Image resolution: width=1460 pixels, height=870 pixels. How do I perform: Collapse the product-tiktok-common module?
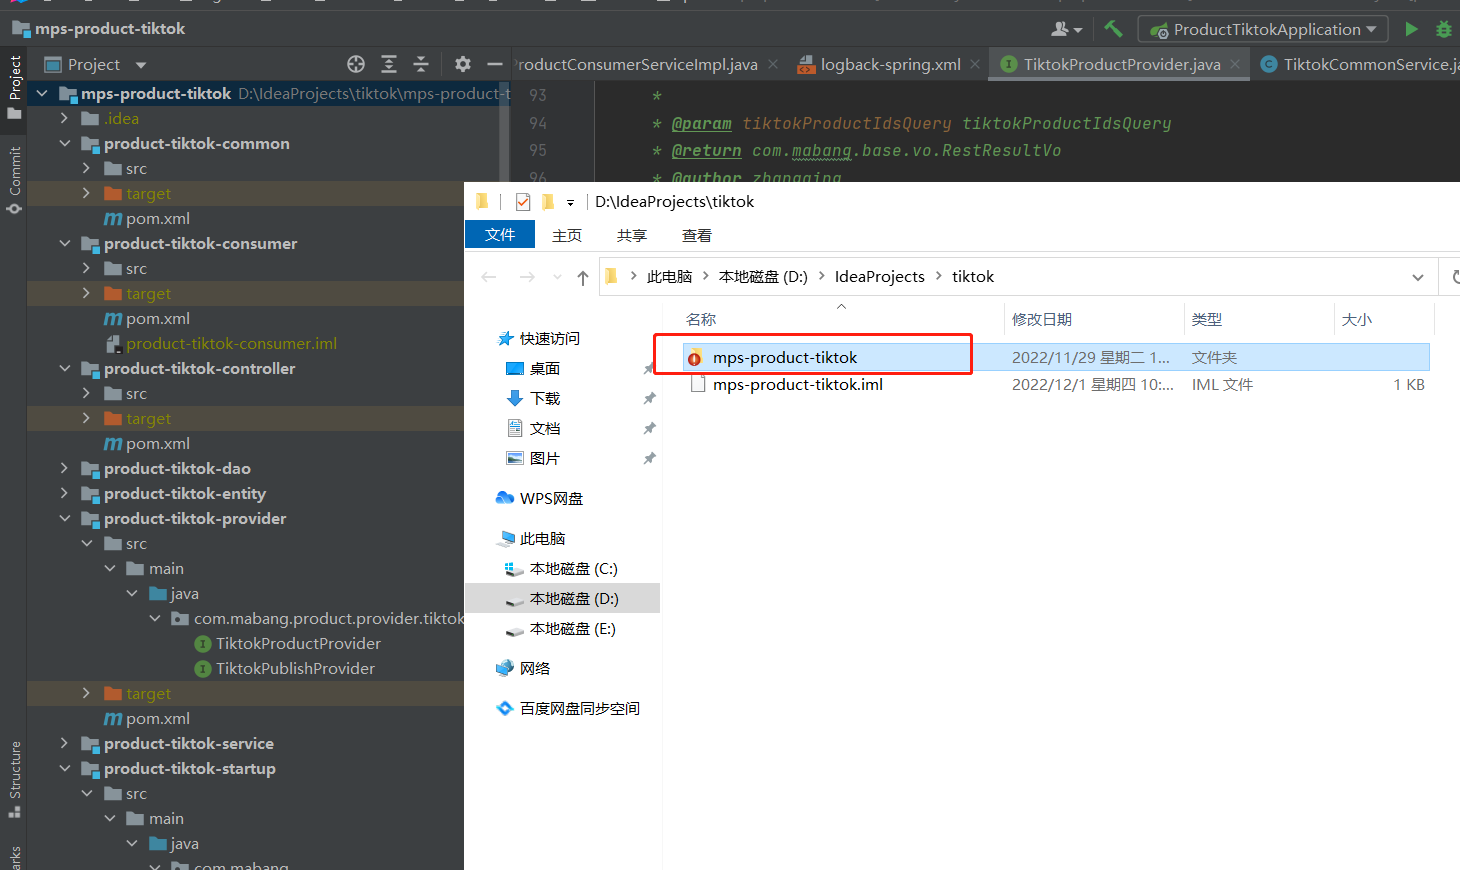(x=65, y=143)
